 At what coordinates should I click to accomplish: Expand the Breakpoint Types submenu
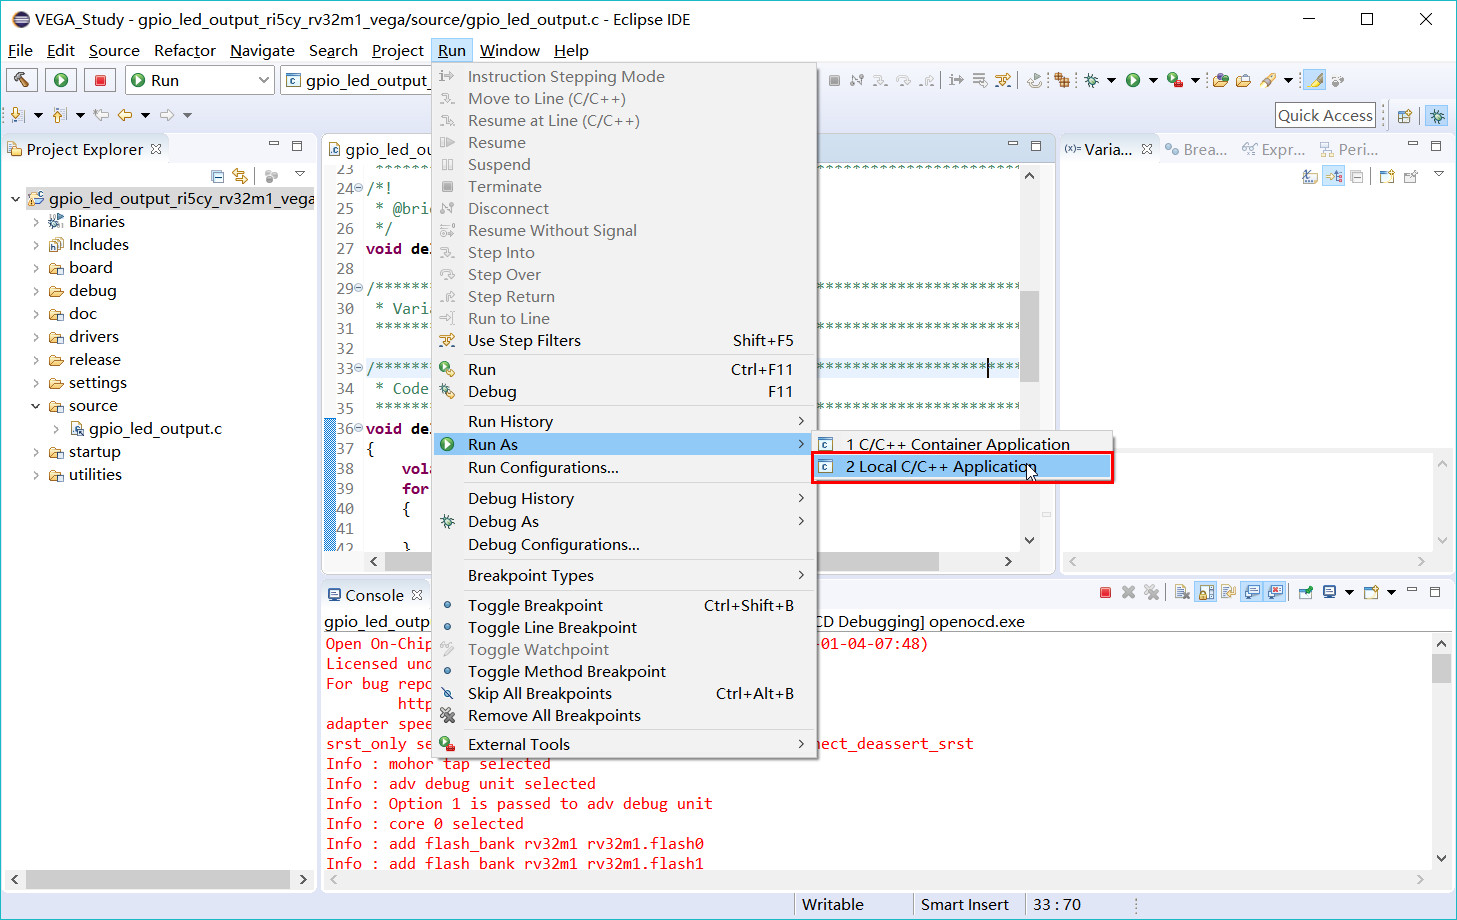625,575
